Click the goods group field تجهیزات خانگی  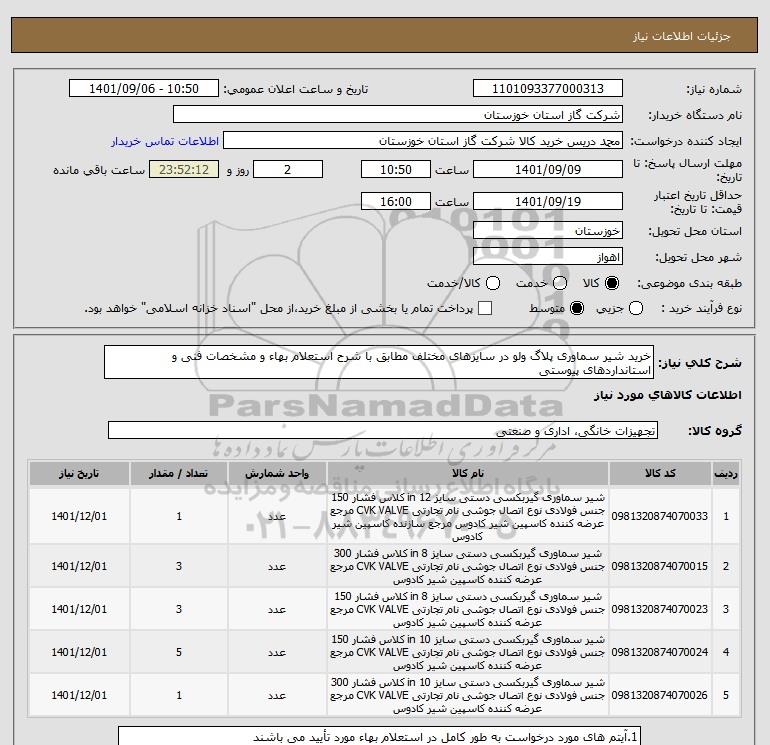[383, 430]
